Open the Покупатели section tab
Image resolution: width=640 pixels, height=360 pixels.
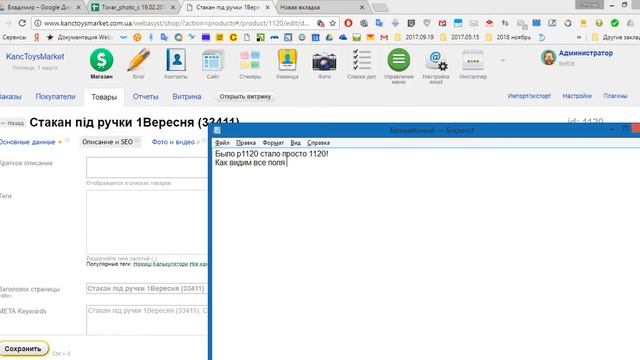[55, 96]
